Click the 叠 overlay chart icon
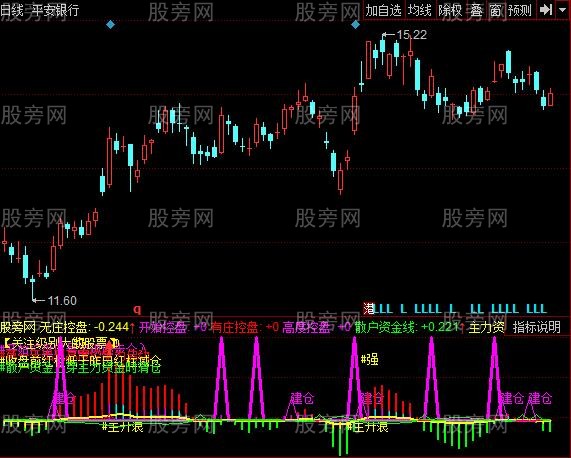Image resolution: width=571 pixels, height=458 pixels. coord(476,10)
